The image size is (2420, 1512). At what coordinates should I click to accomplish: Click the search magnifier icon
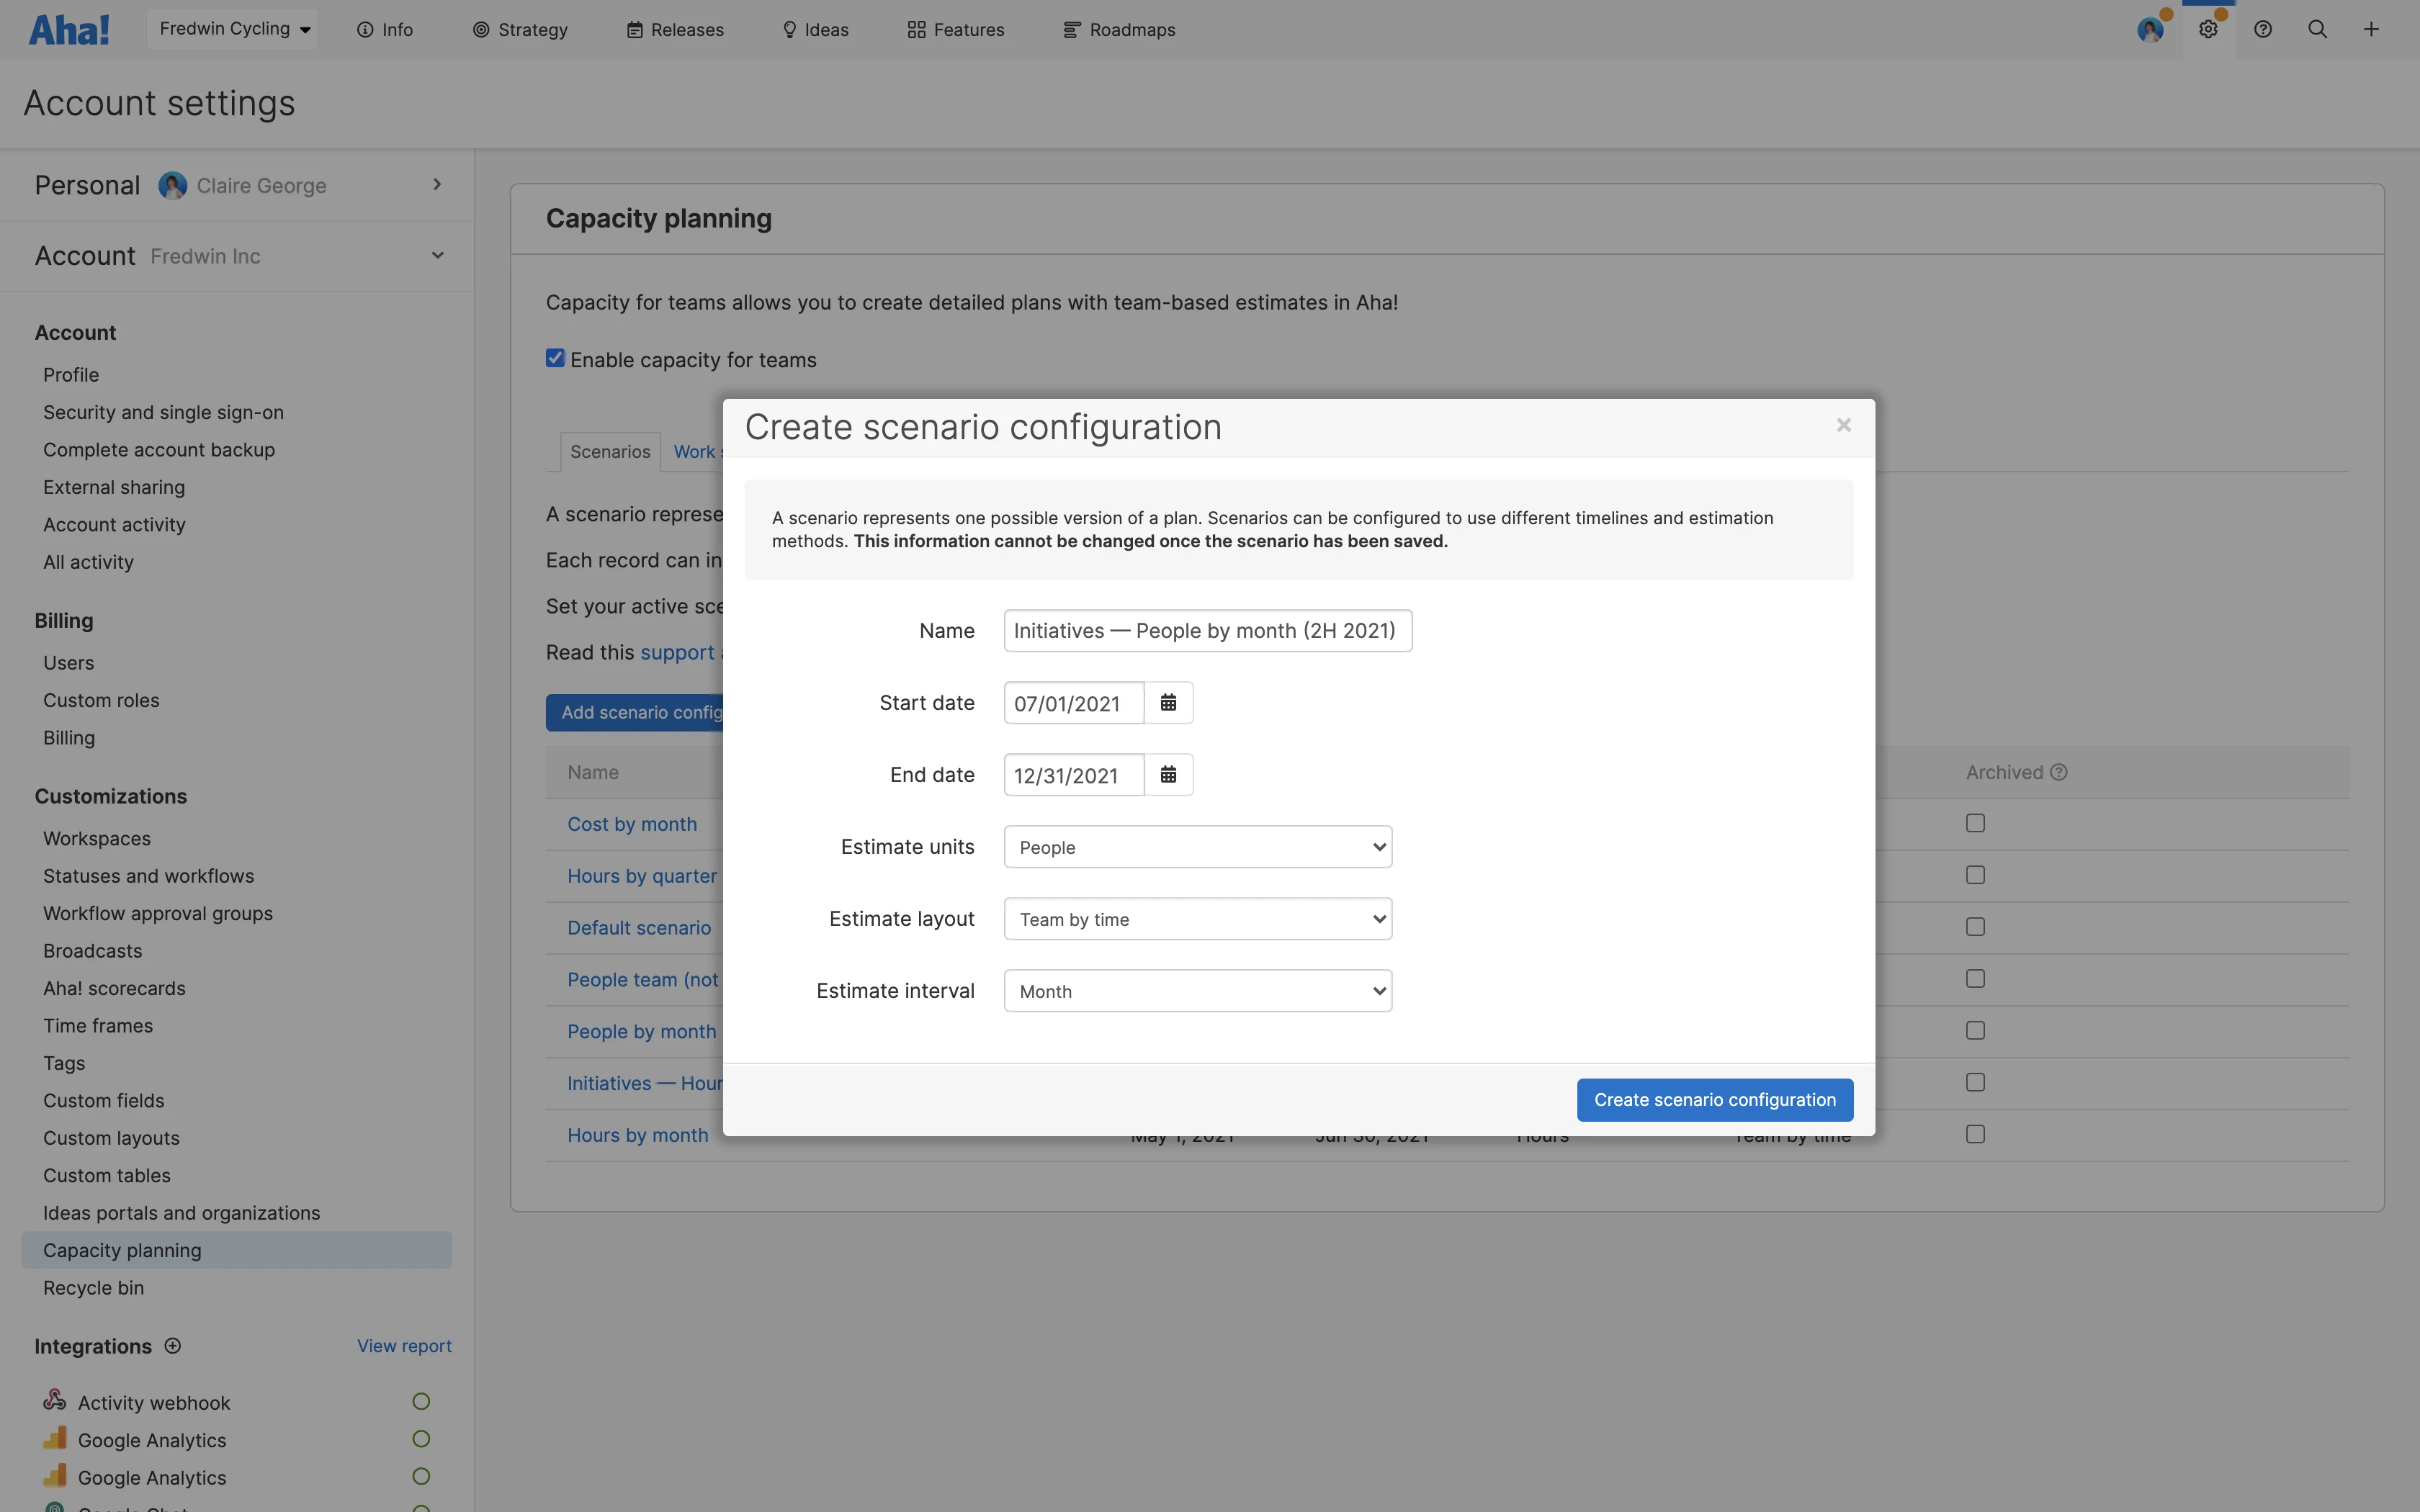point(2317,30)
